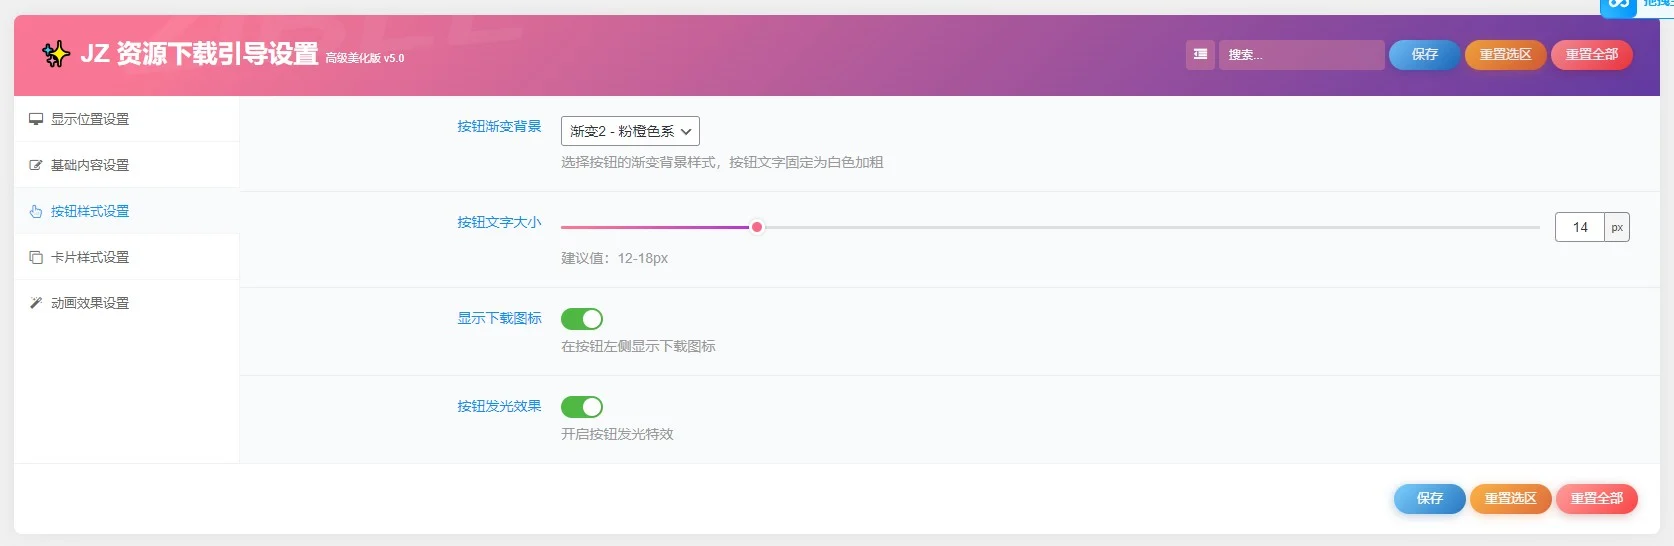Click the magic wand icon for 动画效果设置

pos(36,303)
